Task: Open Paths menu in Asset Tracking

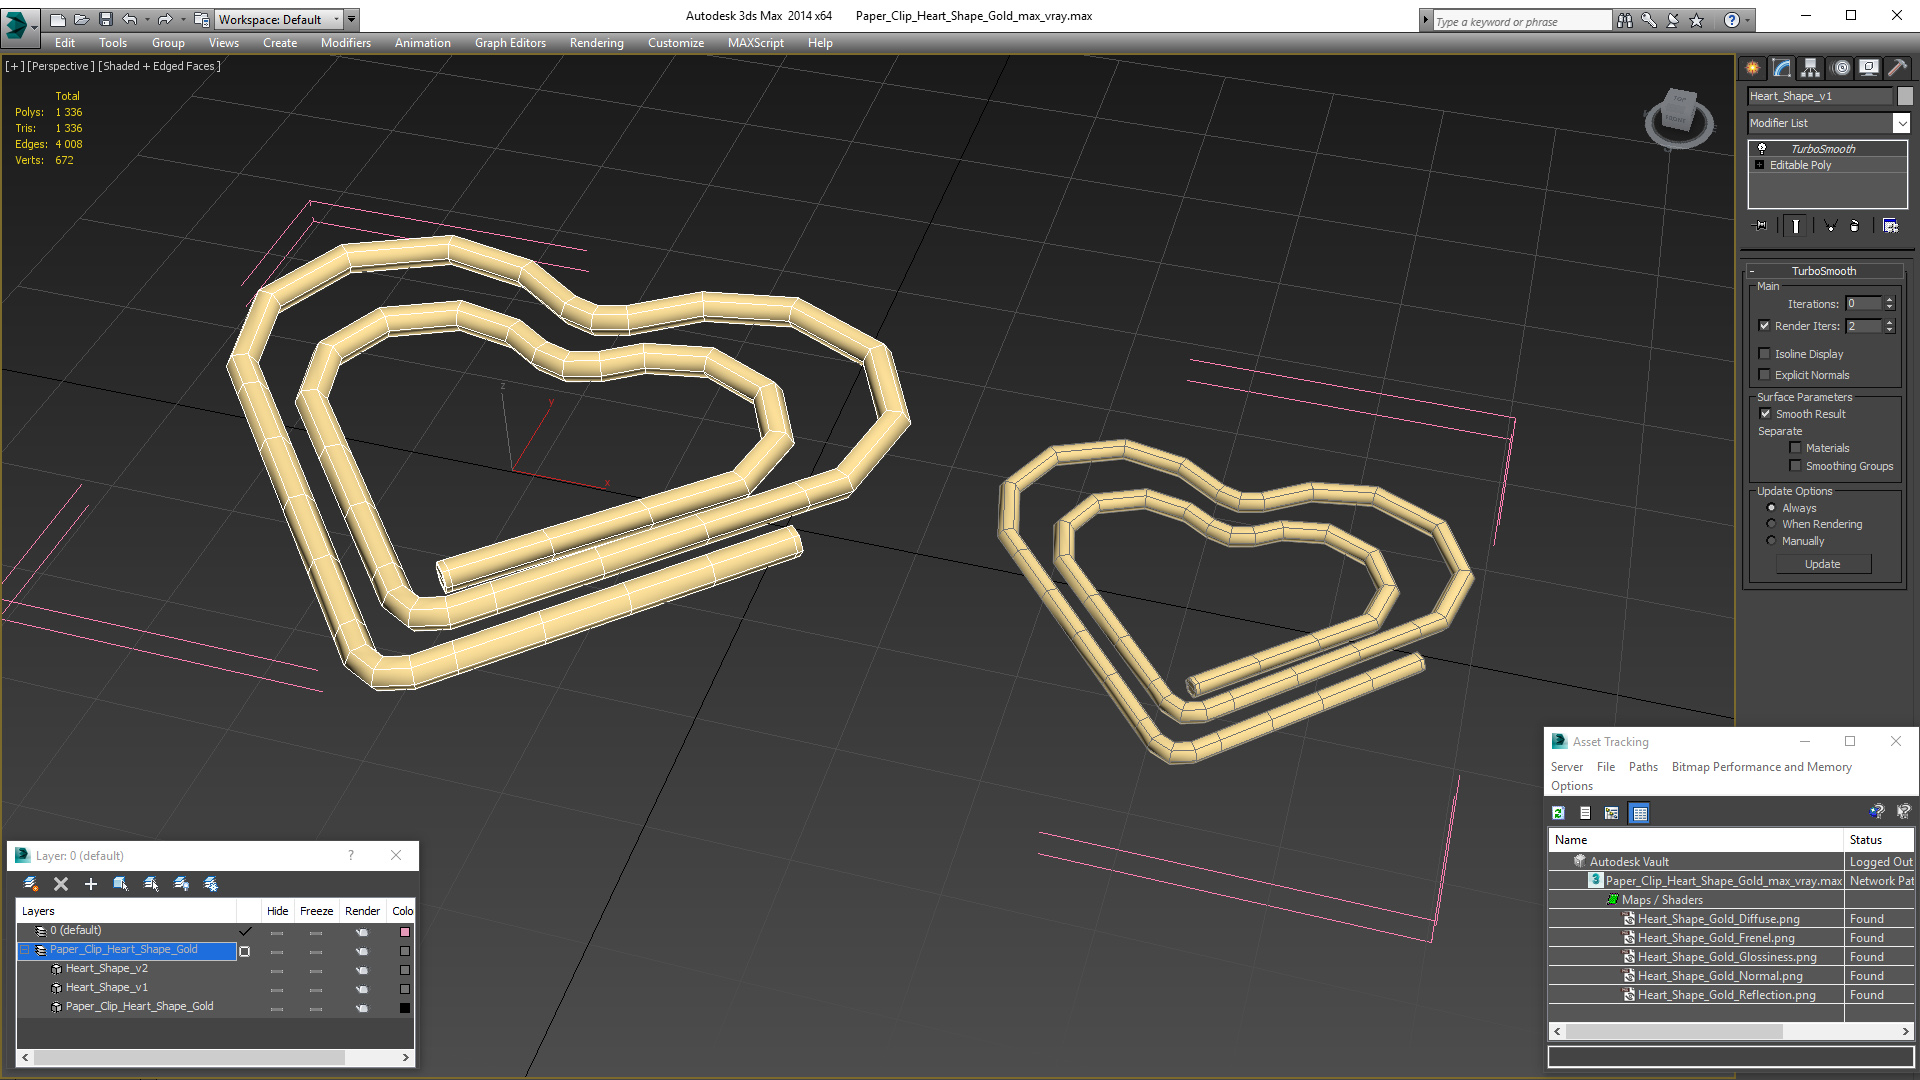Action: 1643,767
